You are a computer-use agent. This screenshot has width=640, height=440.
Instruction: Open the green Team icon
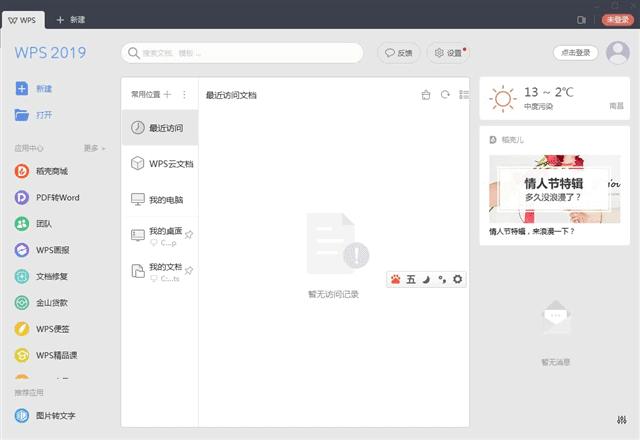point(22,224)
